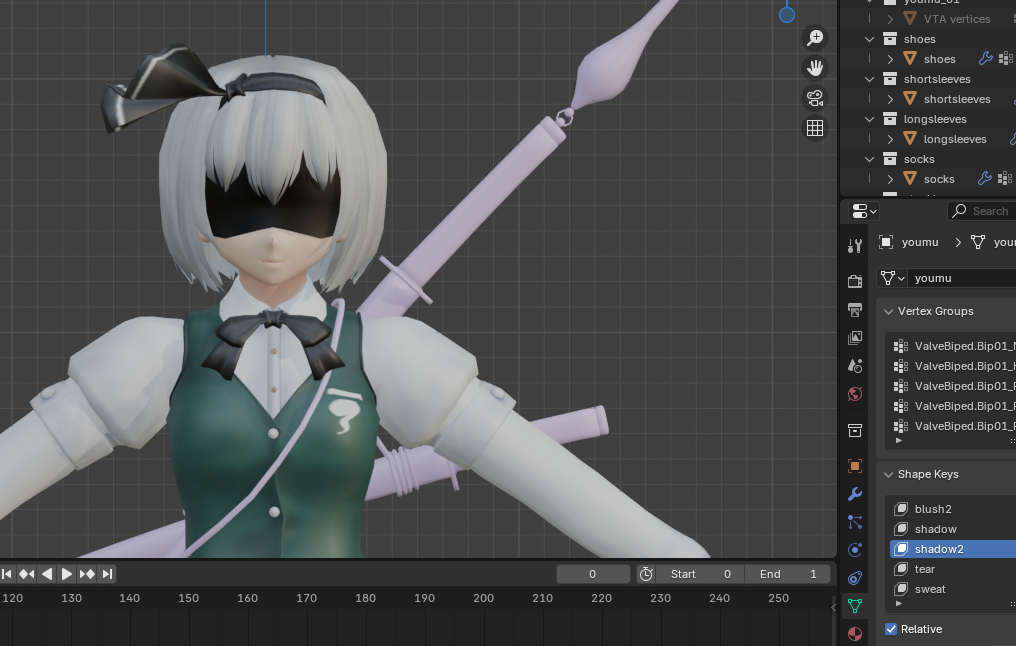Open the Modifiers wrench tab
The image size is (1016, 646).
[x=854, y=494]
